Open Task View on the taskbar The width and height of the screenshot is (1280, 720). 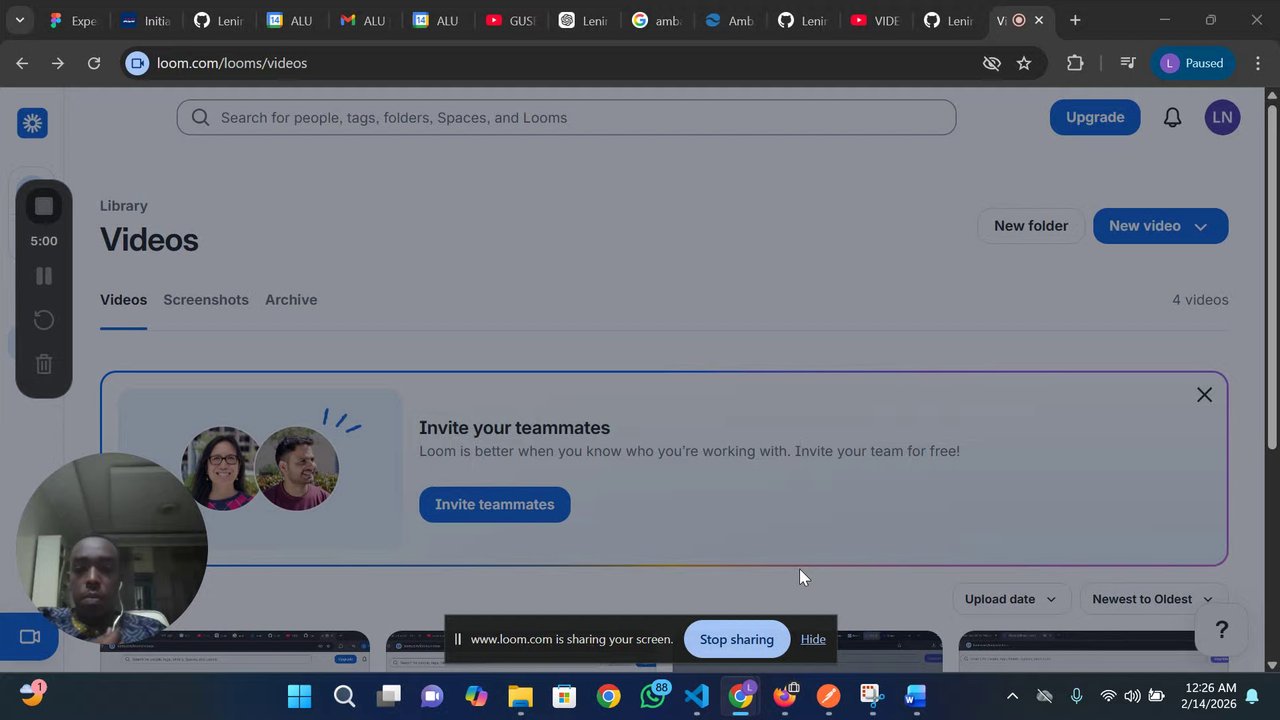[x=388, y=696]
